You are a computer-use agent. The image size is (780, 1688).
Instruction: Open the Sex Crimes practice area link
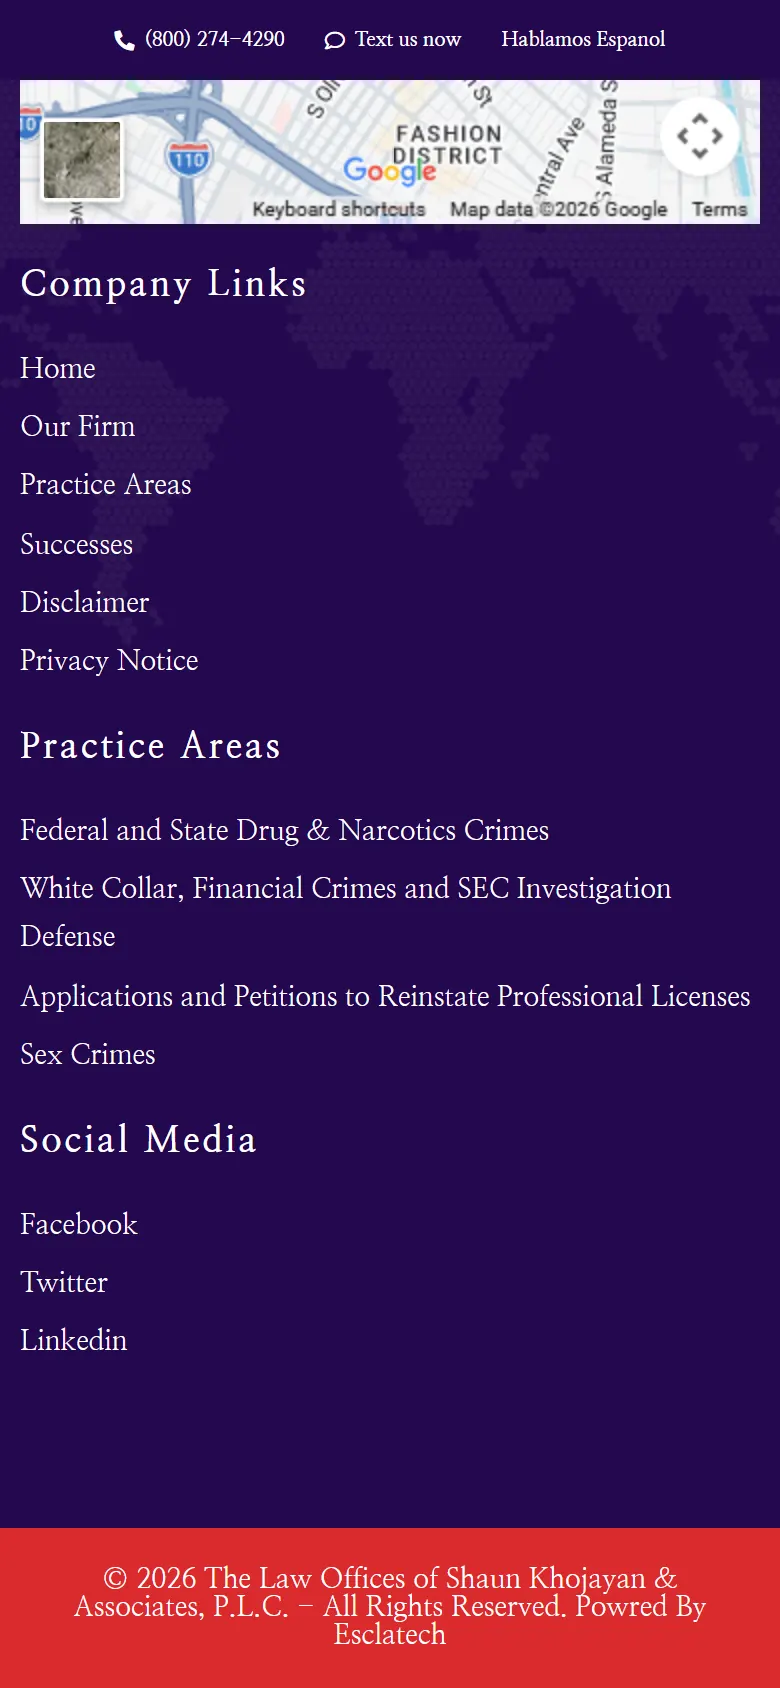[x=88, y=1054]
